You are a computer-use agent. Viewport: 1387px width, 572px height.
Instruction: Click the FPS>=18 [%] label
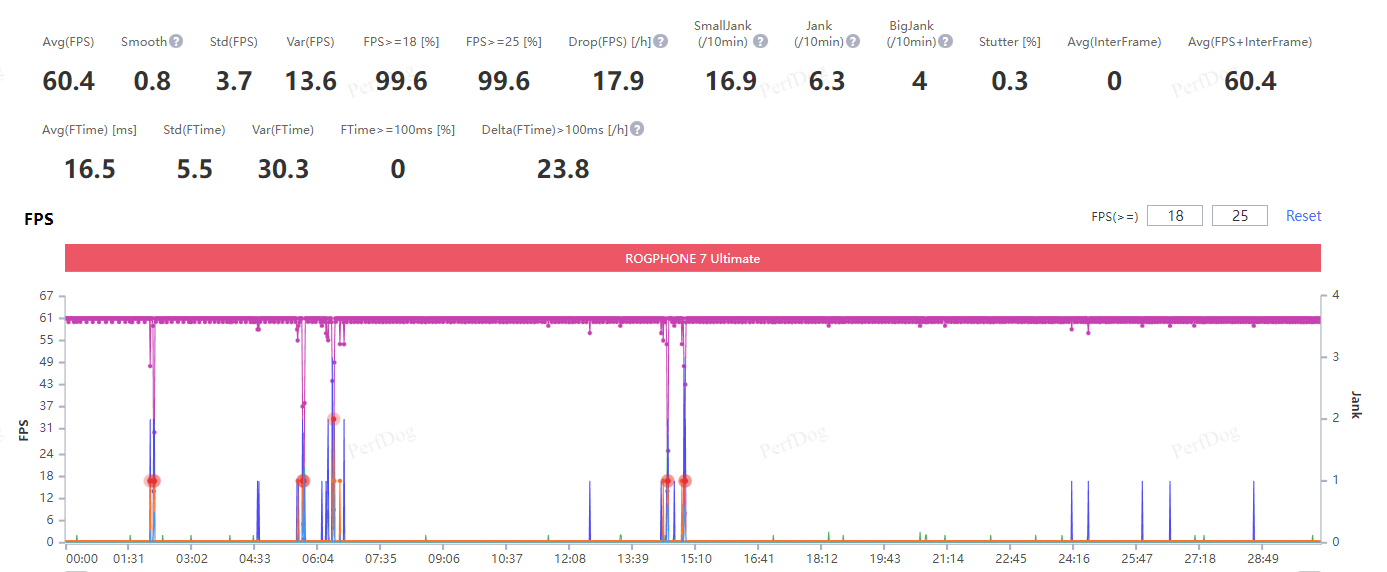(401, 42)
